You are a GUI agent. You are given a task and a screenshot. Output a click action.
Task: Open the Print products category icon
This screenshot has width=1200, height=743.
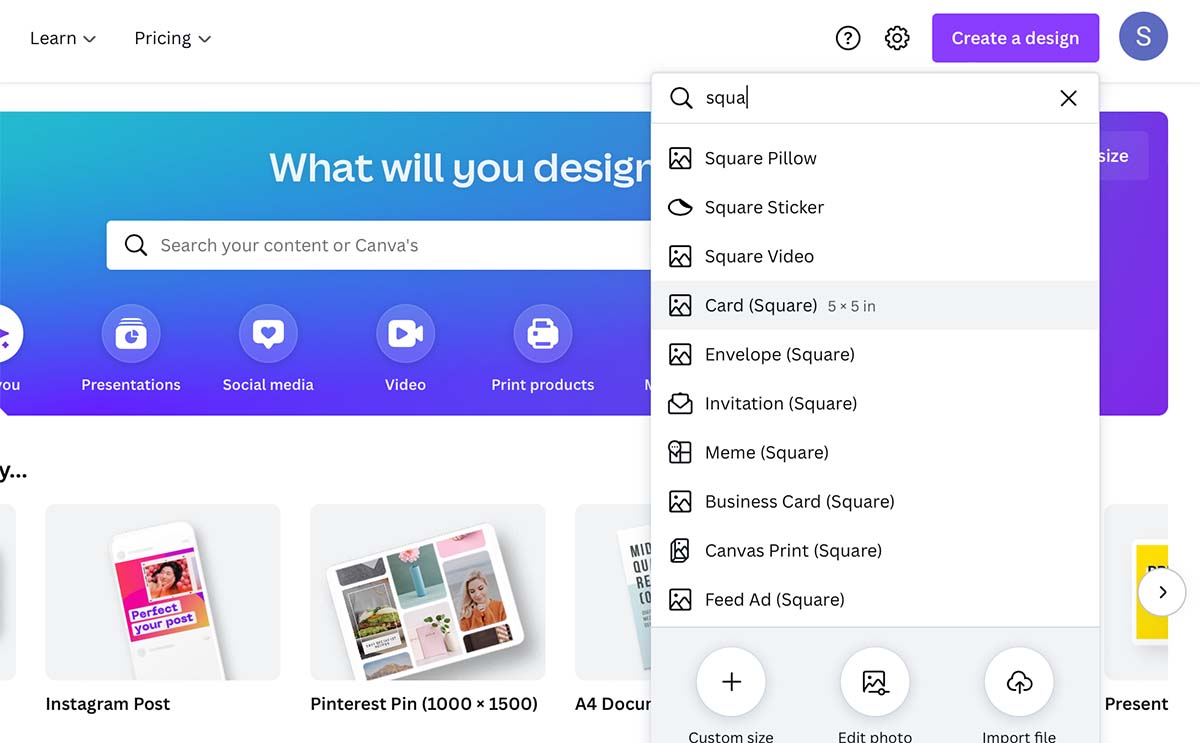point(542,334)
